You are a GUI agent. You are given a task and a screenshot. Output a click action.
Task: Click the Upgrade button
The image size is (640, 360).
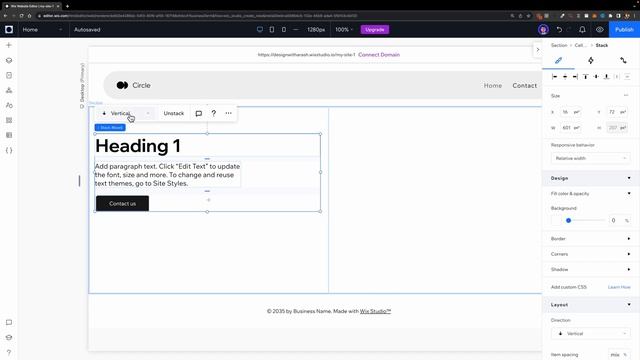point(375,29)
